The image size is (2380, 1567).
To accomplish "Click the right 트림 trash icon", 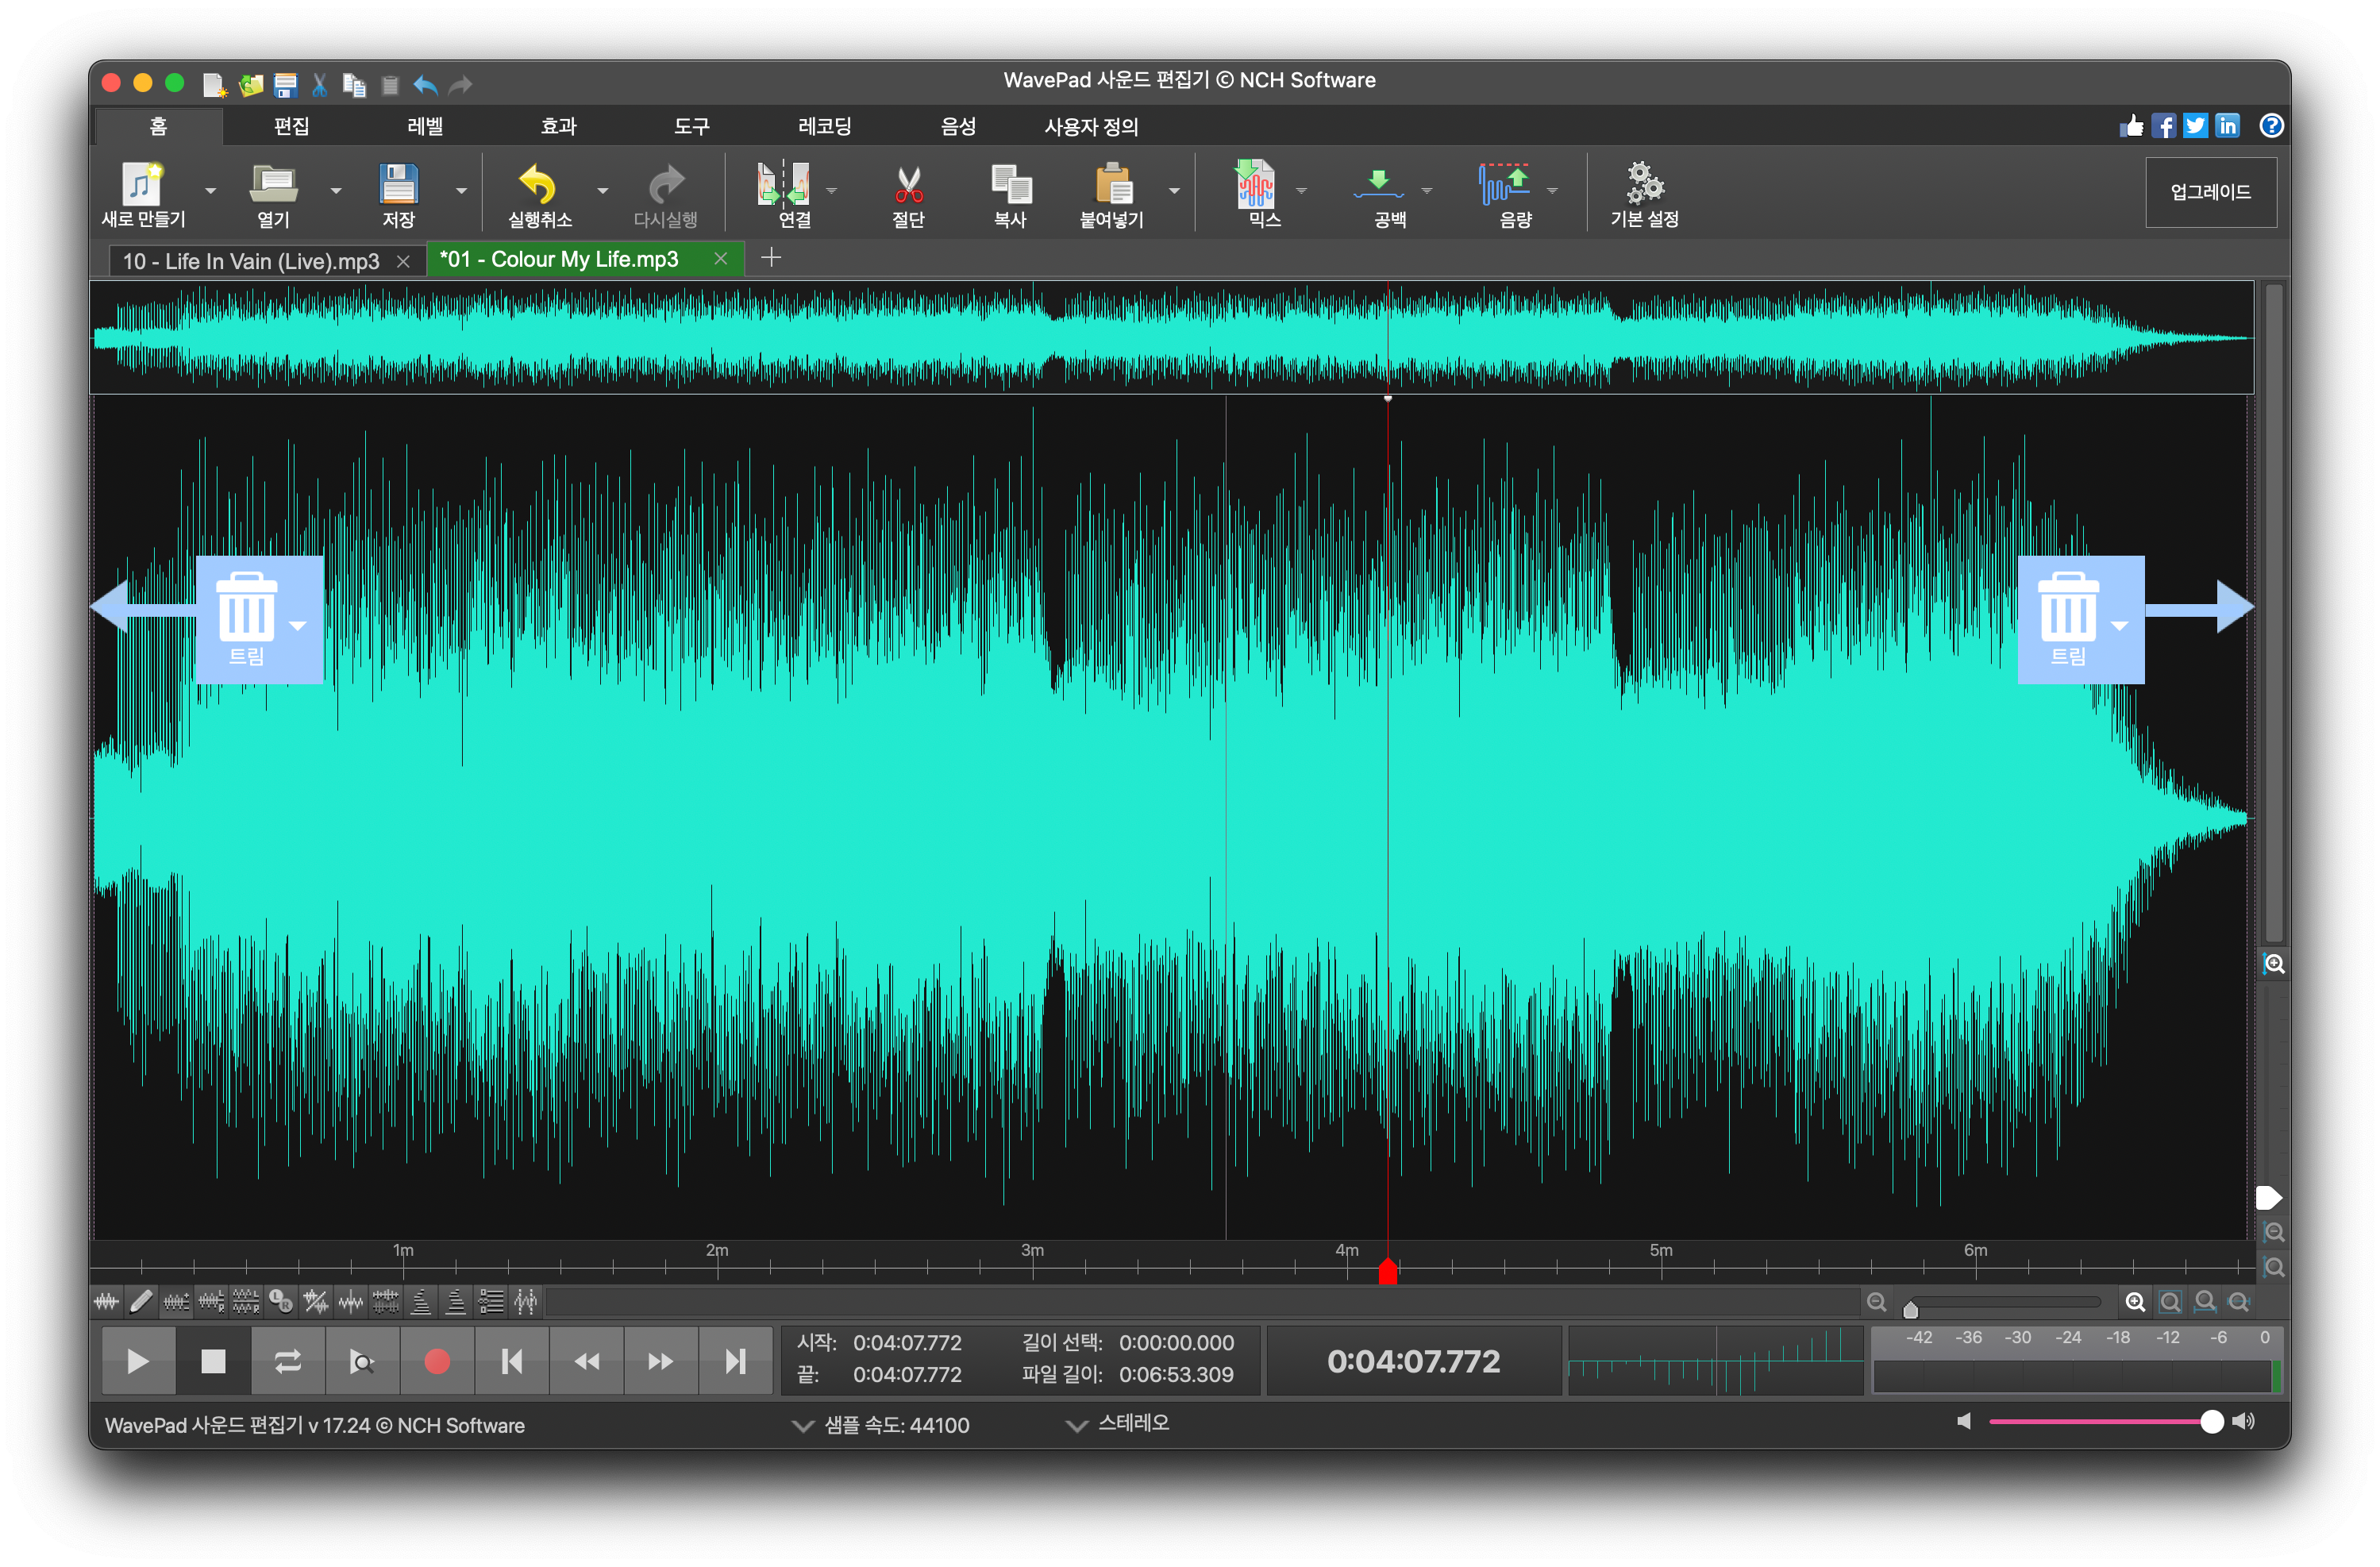I will (2068, 606).
